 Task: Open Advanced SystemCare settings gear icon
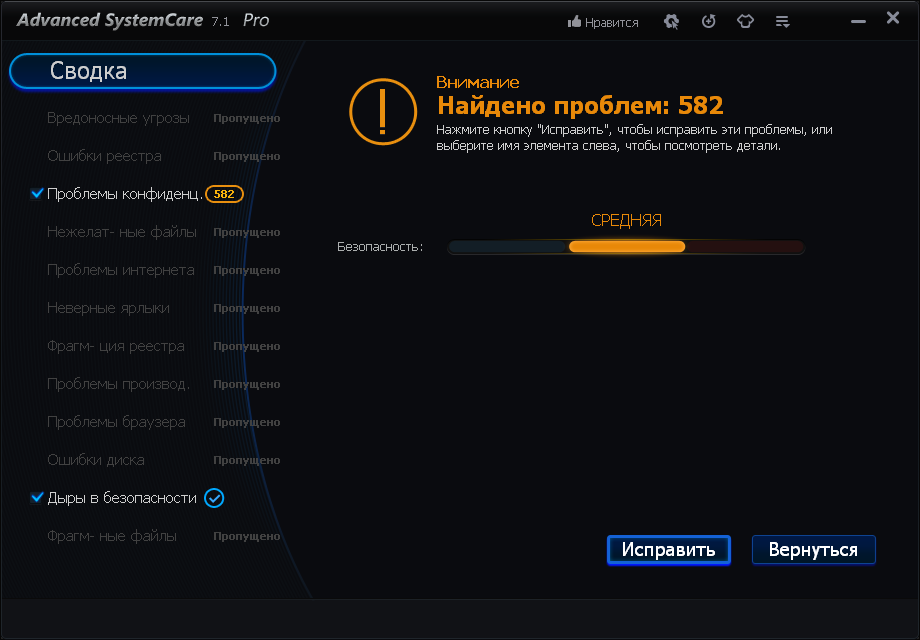[x=670, y=21]
